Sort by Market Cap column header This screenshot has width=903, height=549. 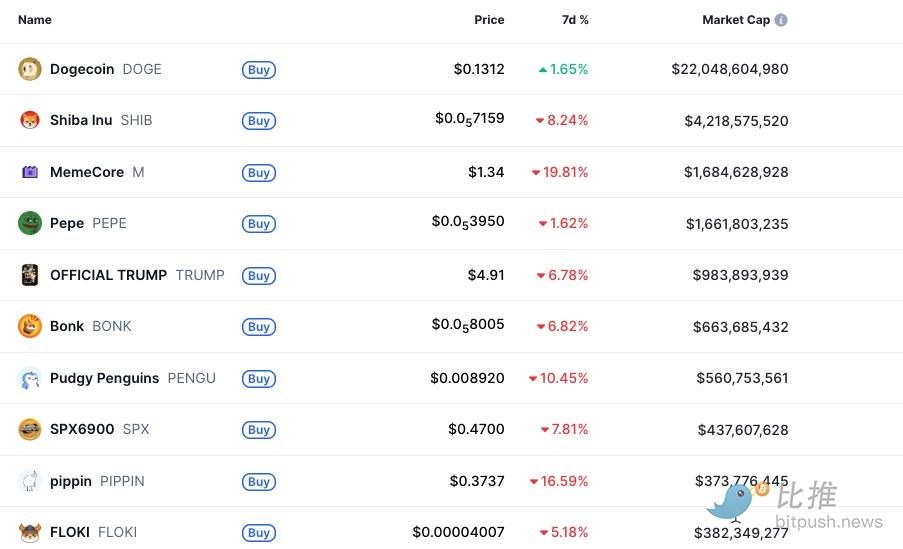click(x=736, y=20)
